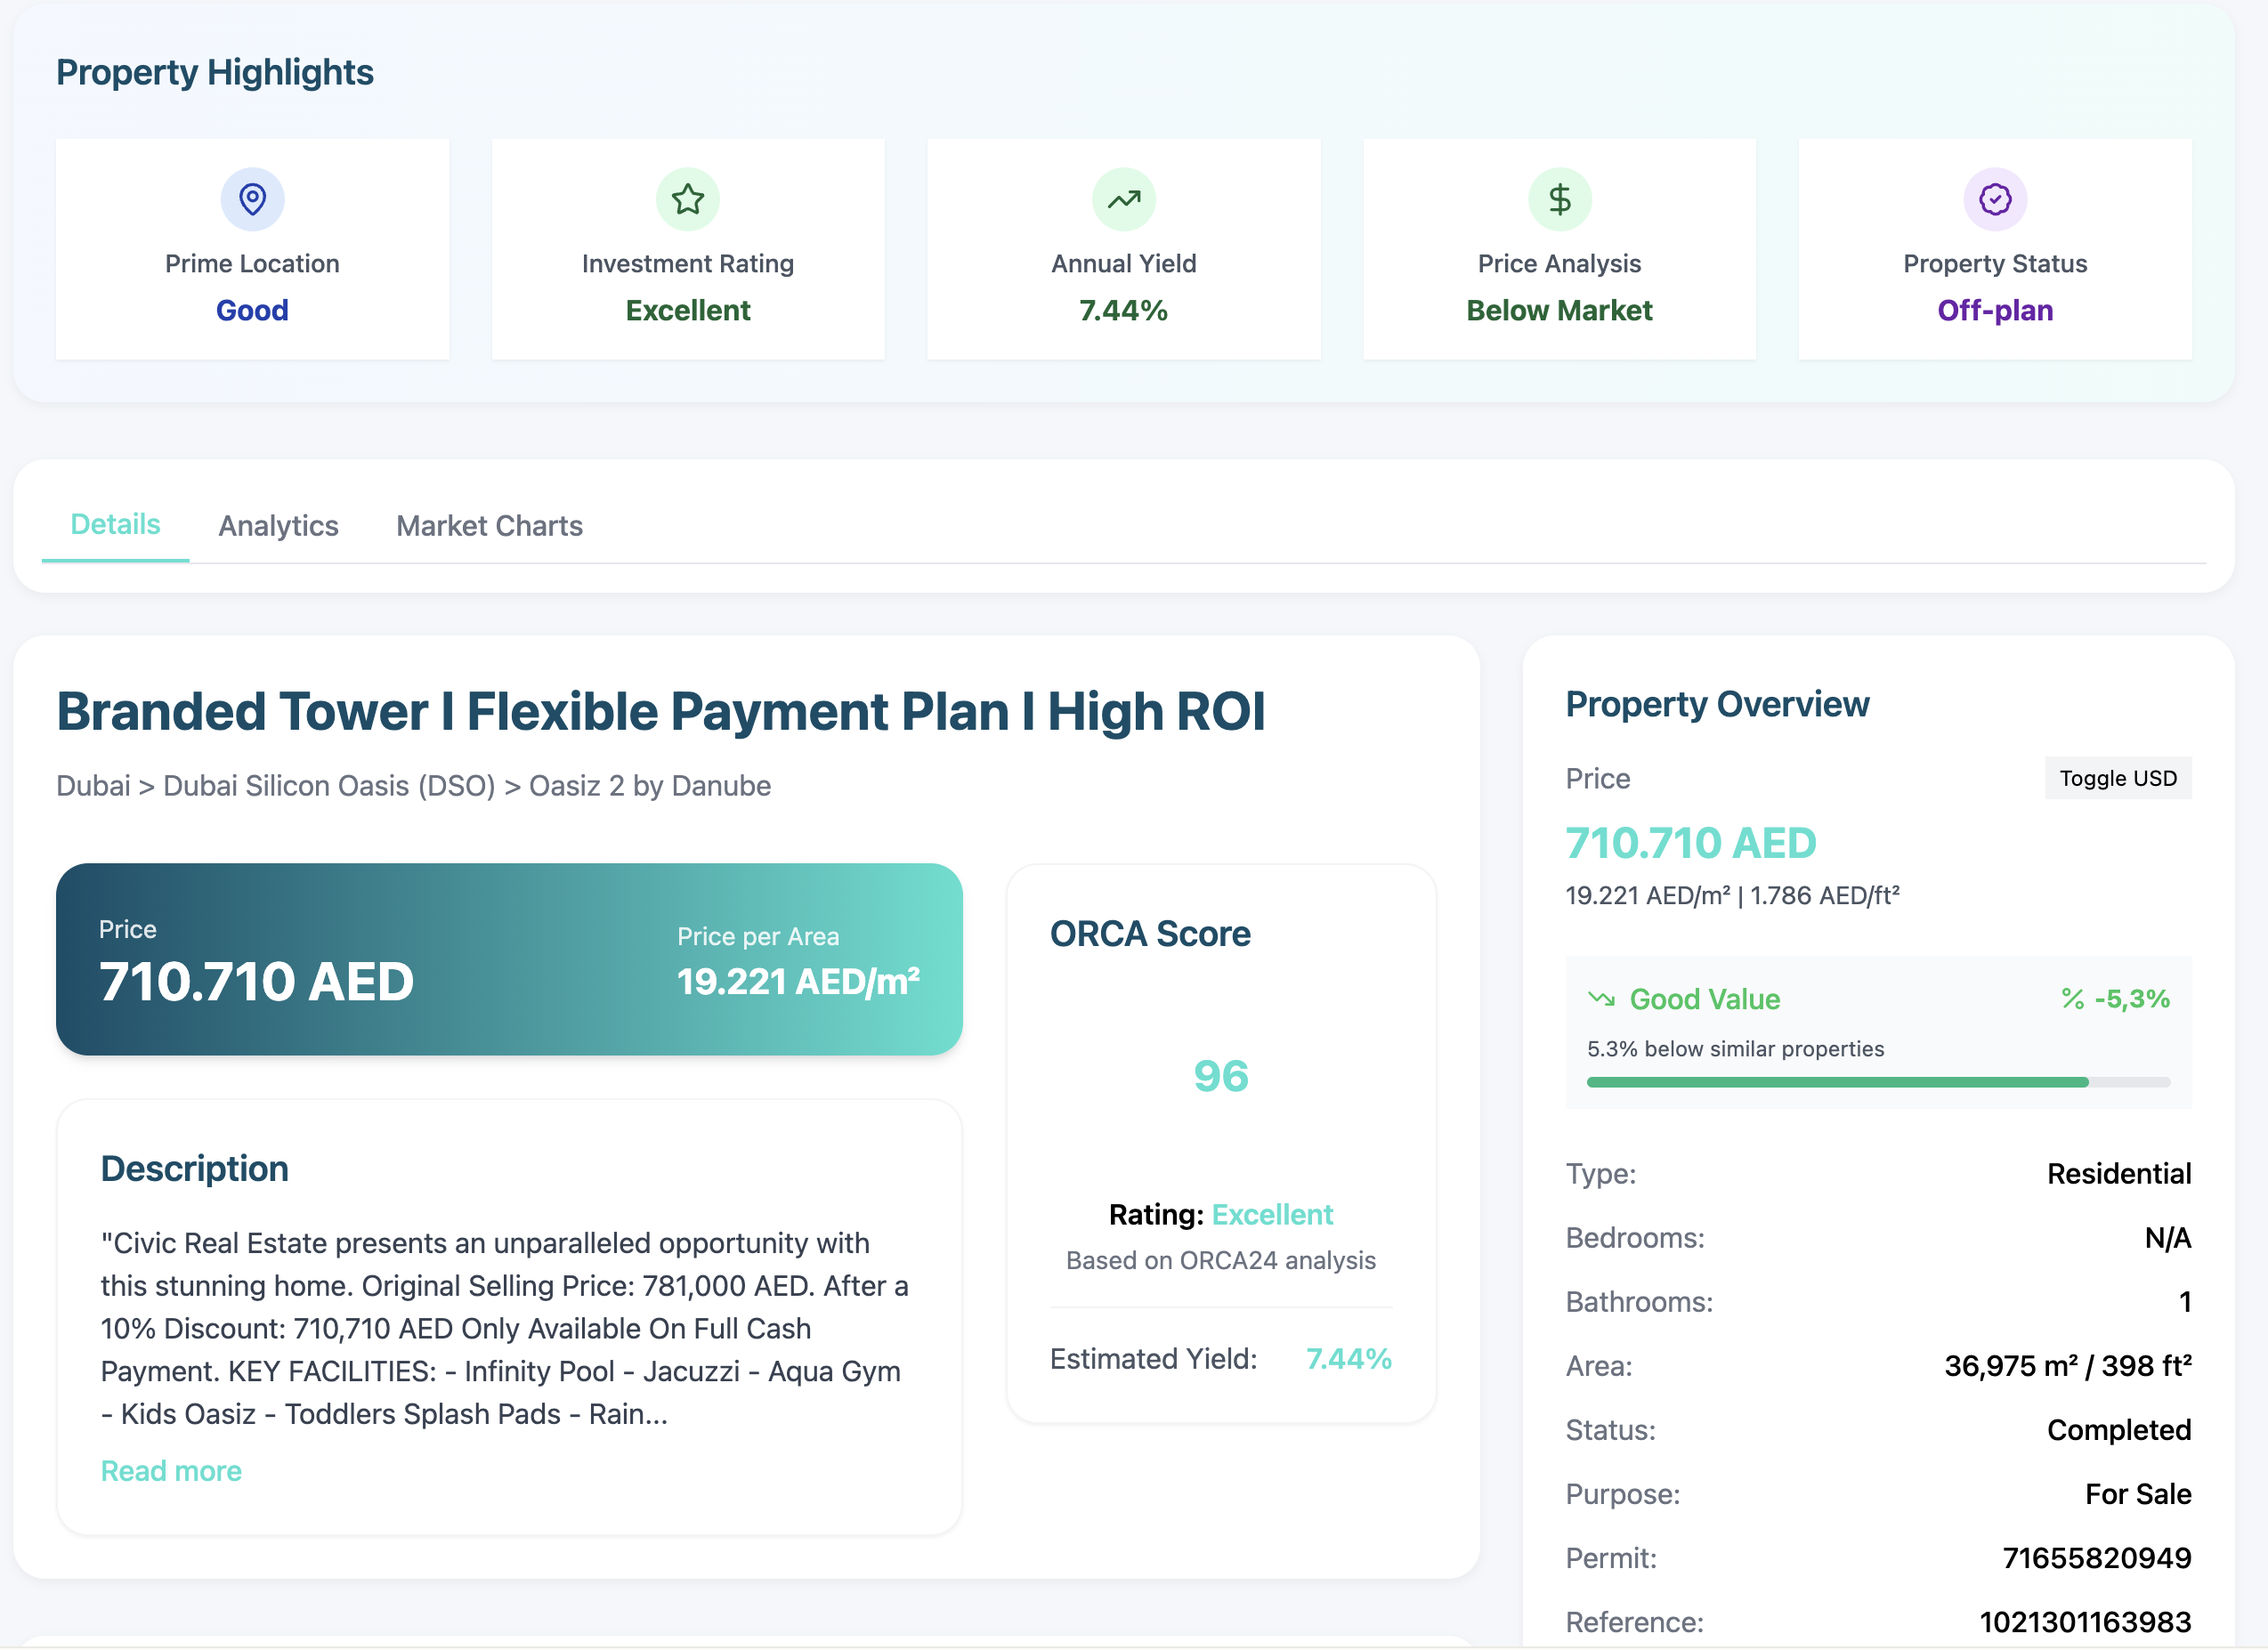Click the breadcrumb Dubai > Dubai Silicon Oasis path
The height and width of the screenshot is (1650, 2268).
click(x=413, y=786)
